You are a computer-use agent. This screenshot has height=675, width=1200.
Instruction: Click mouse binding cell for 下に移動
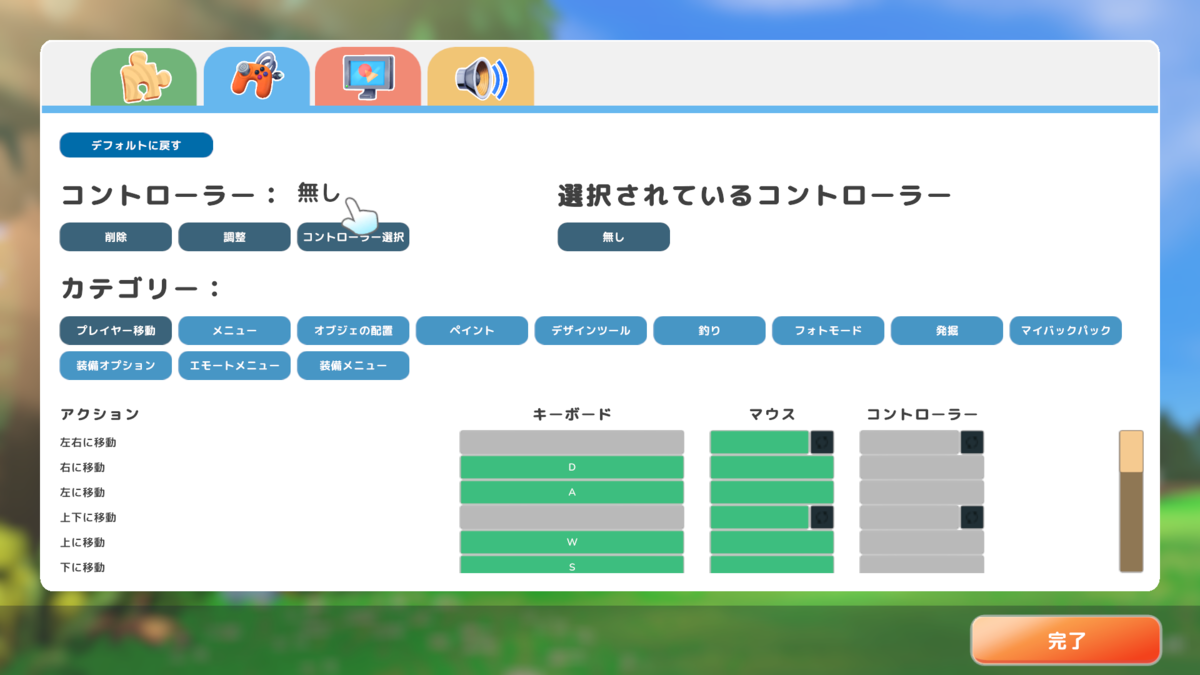click(772, 565)
